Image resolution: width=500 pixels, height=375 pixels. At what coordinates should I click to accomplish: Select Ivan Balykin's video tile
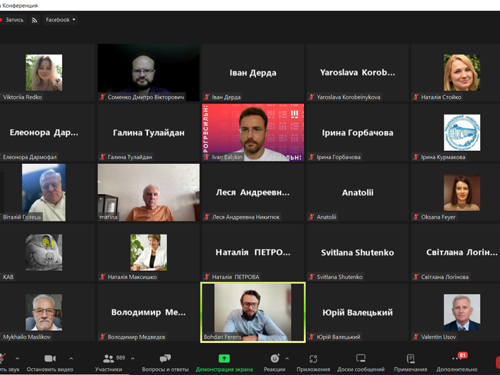click(x=253, y=132)
